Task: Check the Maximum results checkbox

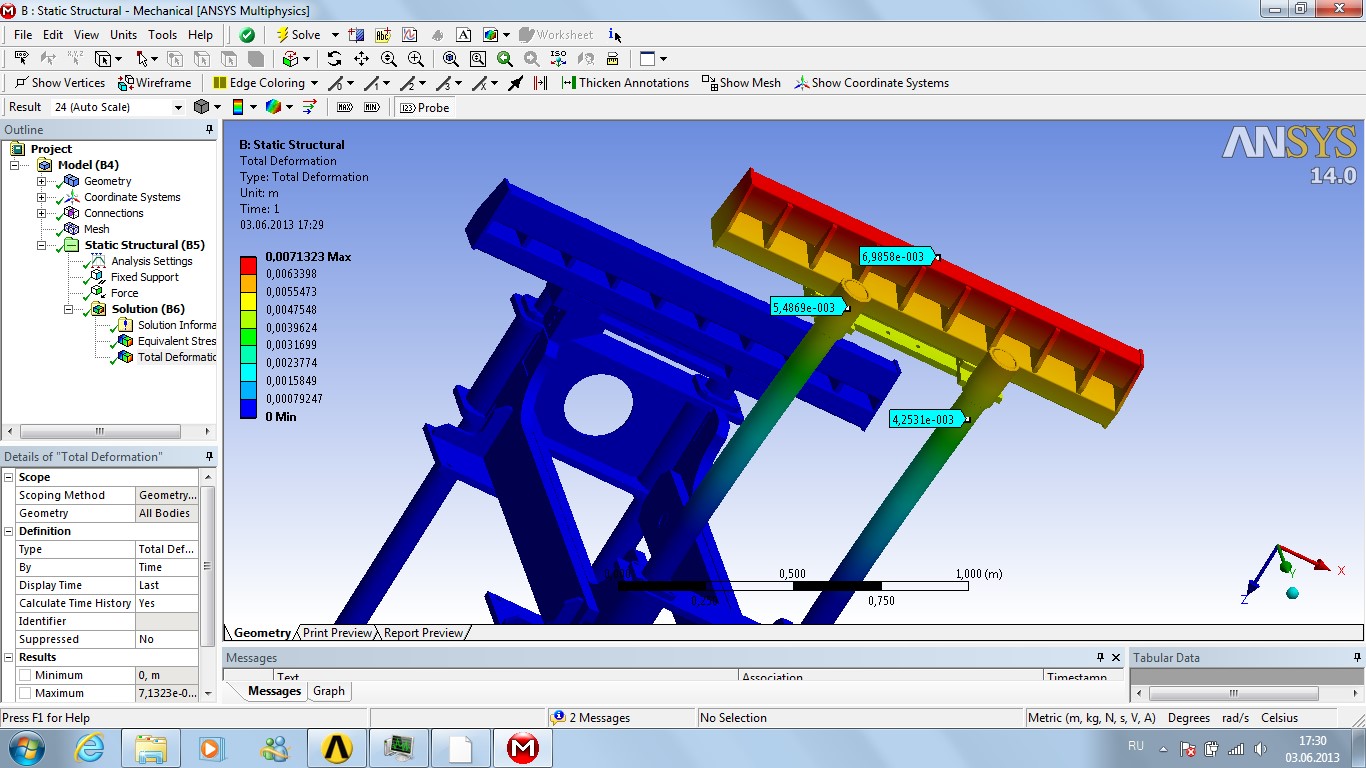Action: coord(25,694)
